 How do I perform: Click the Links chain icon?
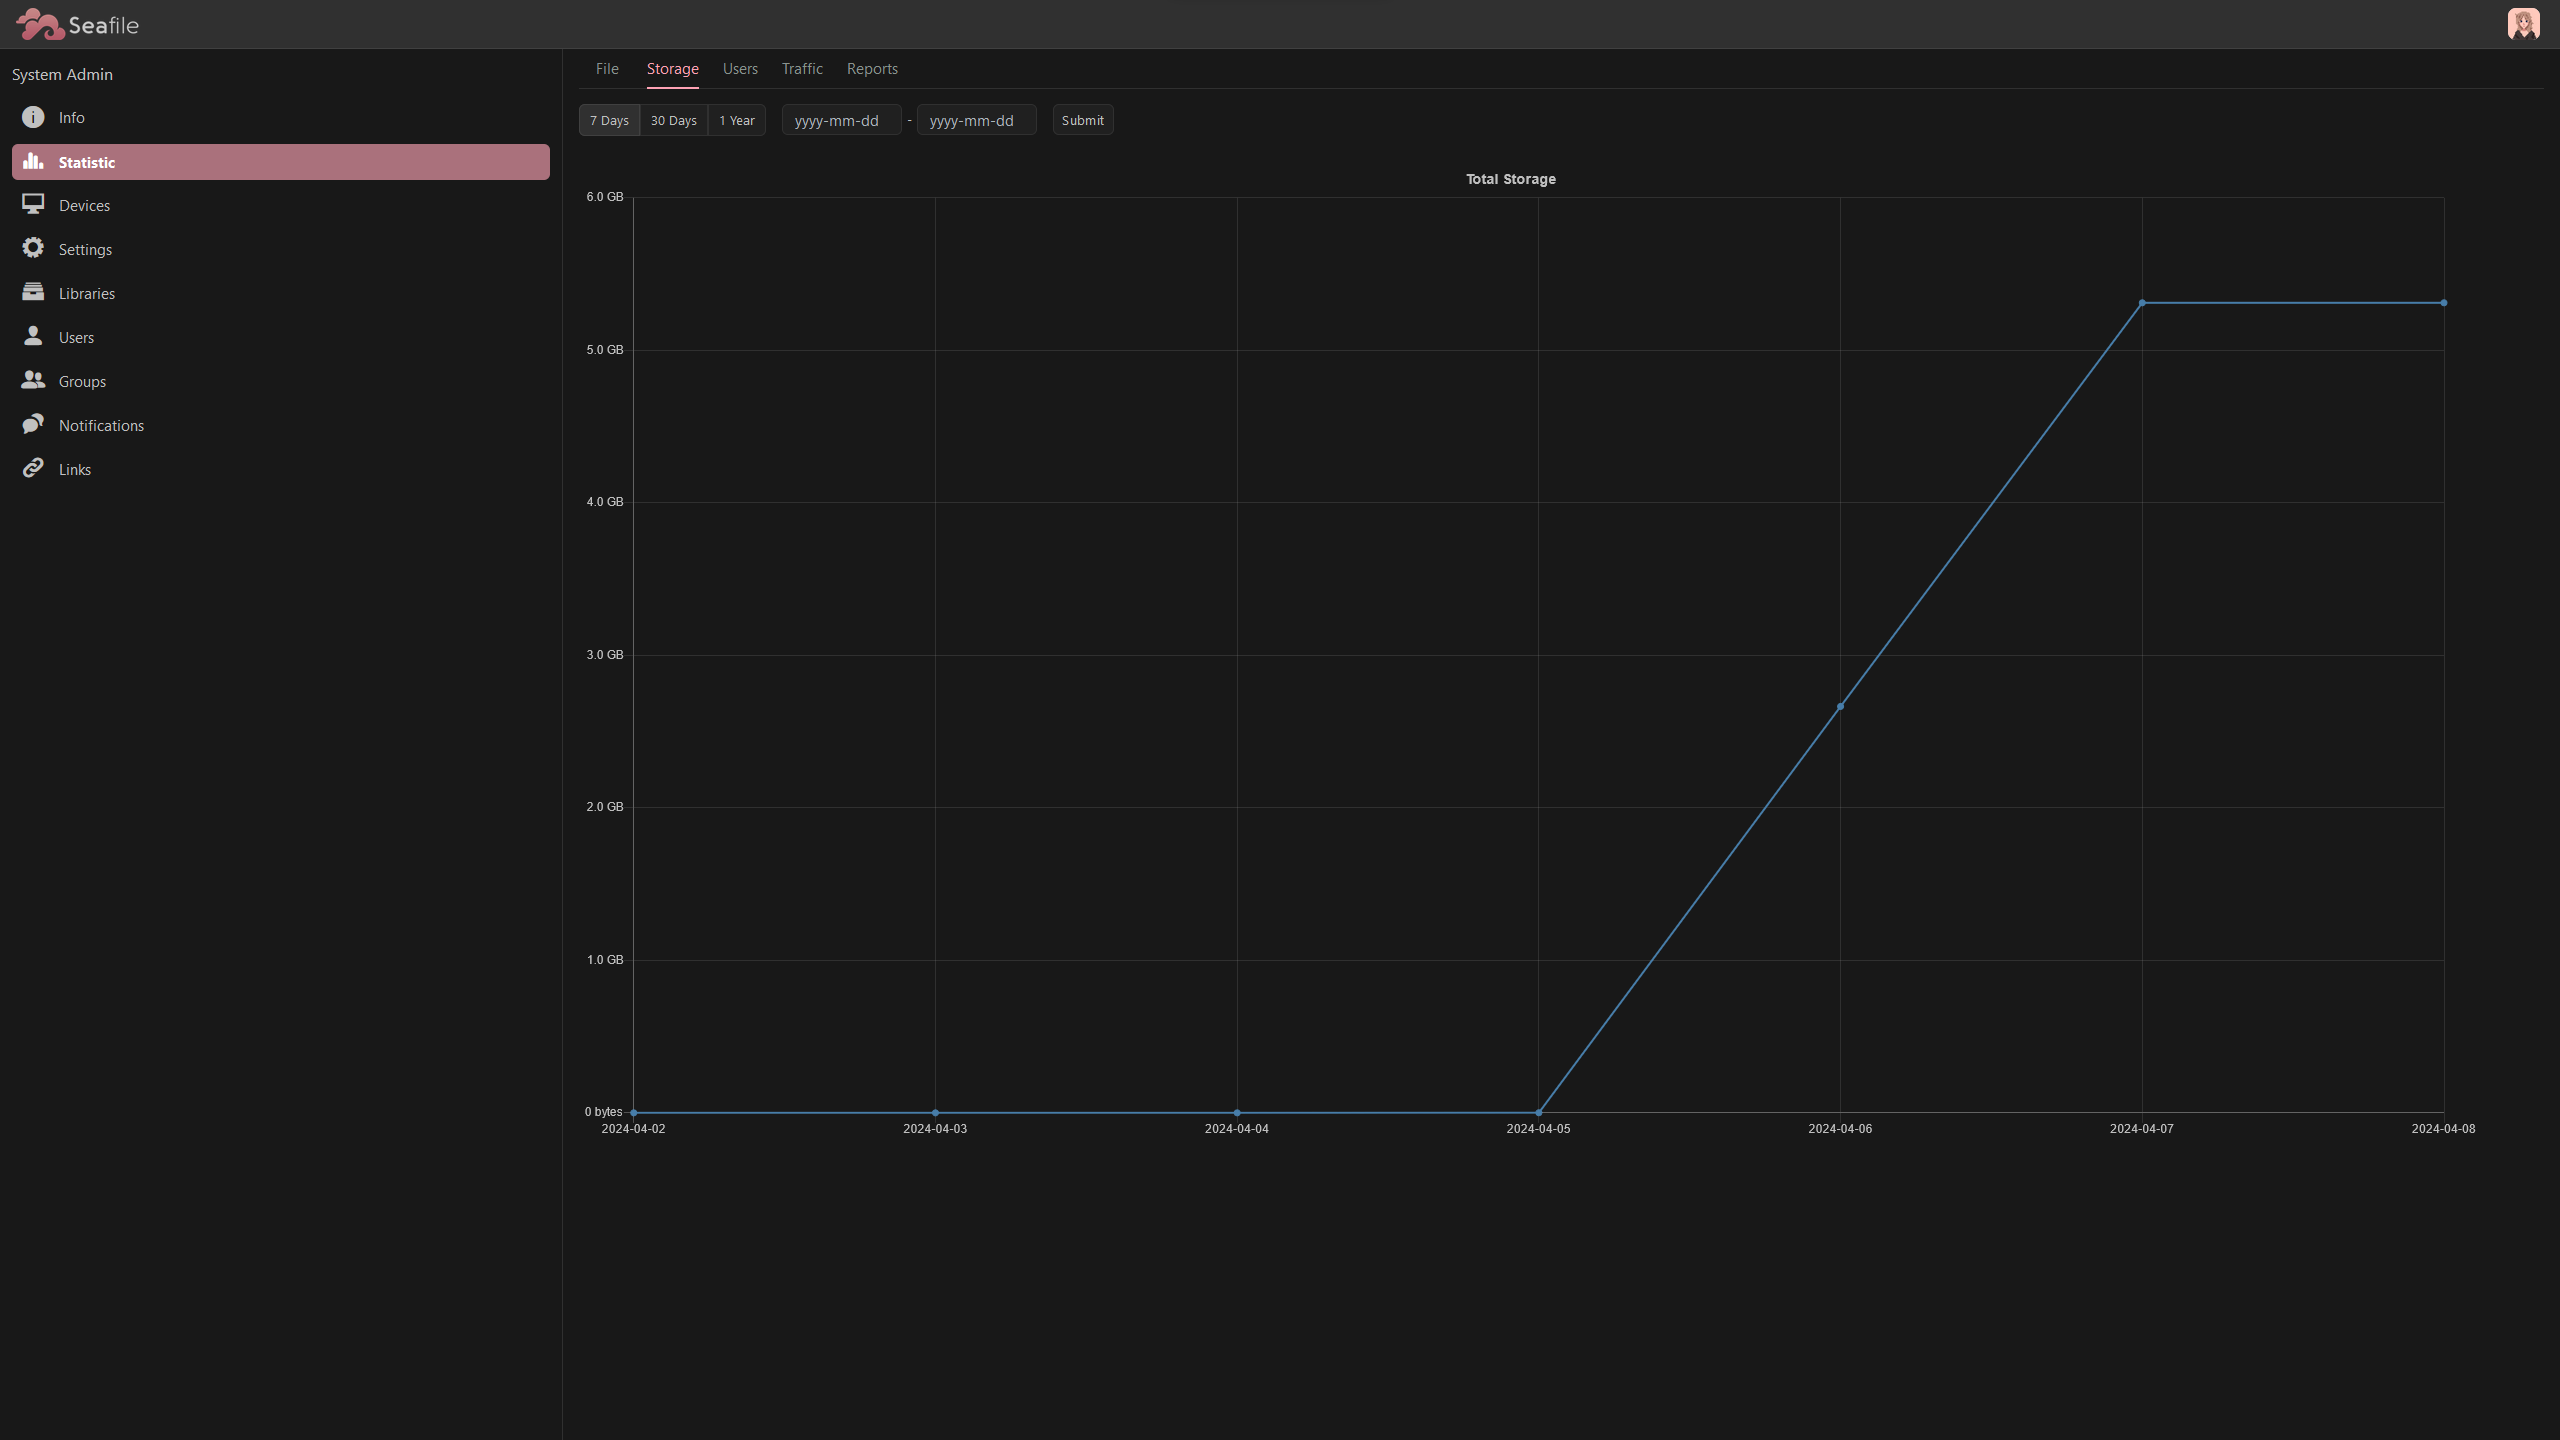pos(33,468)
